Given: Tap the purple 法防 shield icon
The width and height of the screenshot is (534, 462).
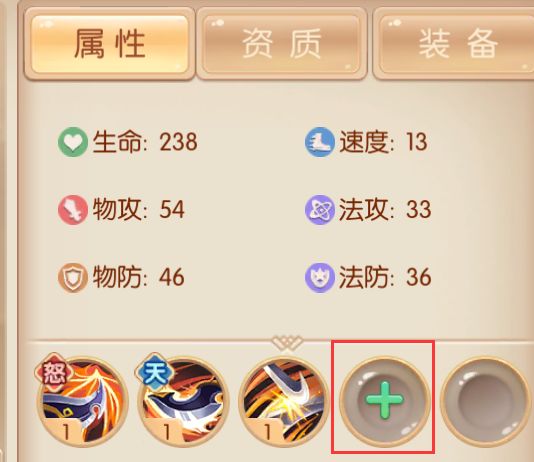Looking at the screenshot, I should pos(319,278).
